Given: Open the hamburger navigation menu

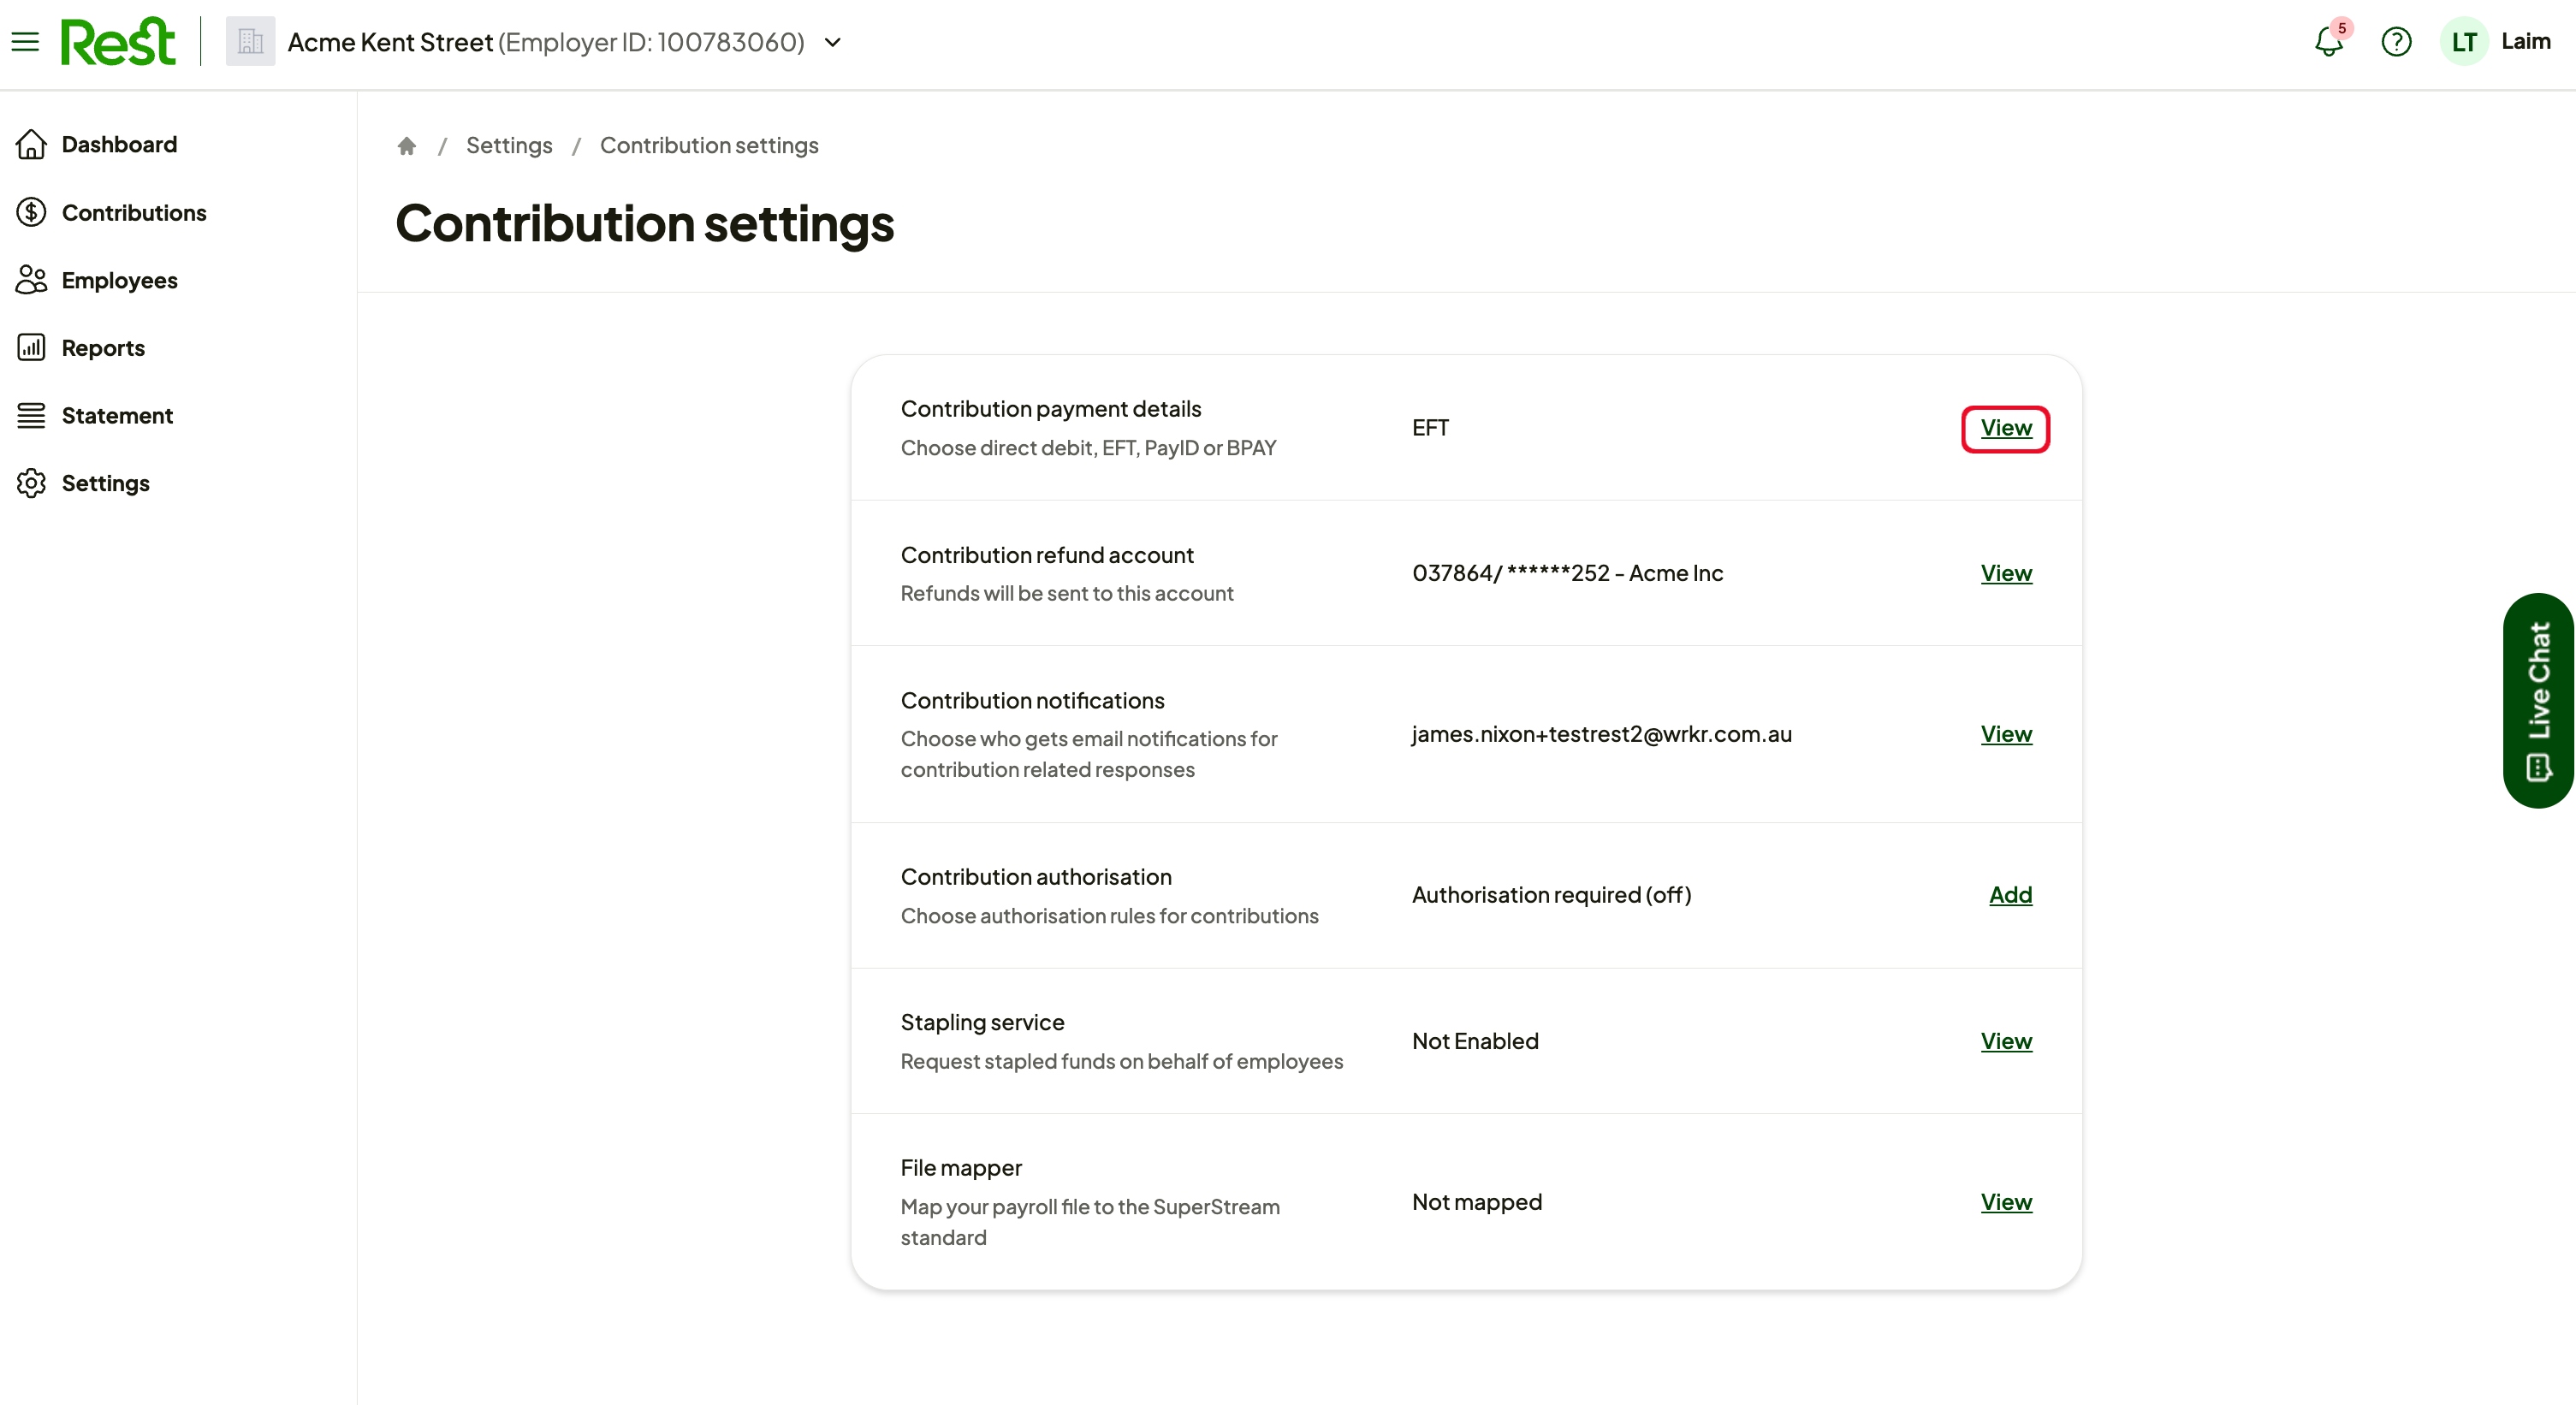Looking at the screenshot, I should pos(25,42).
